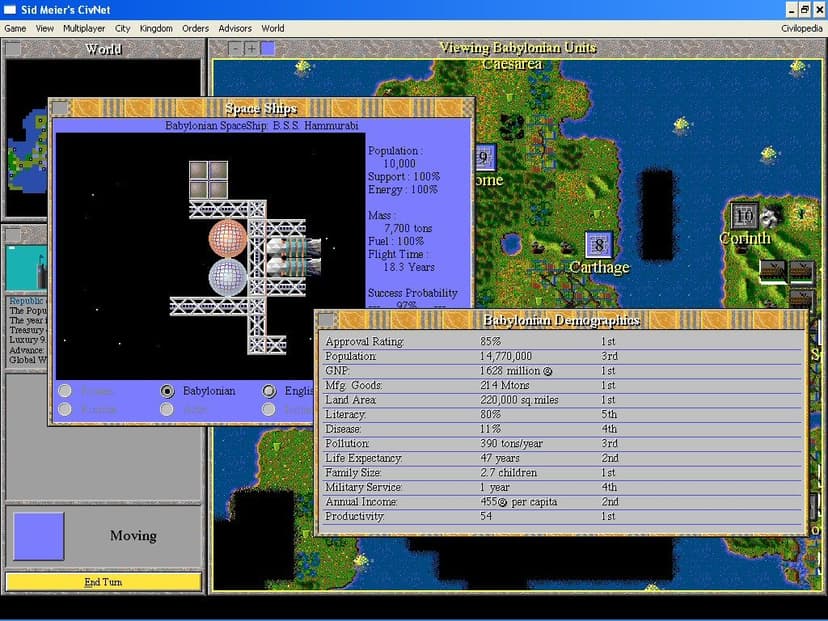Click the white life-support sphere on spaceship
Screen dimensions: 828x621
[x=228, y=277]
